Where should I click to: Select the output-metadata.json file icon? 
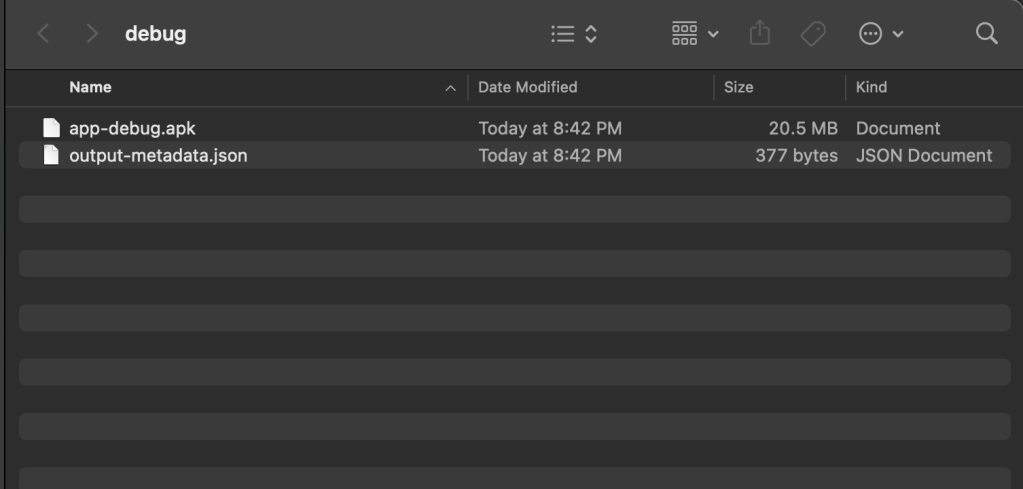coord(51,155)
